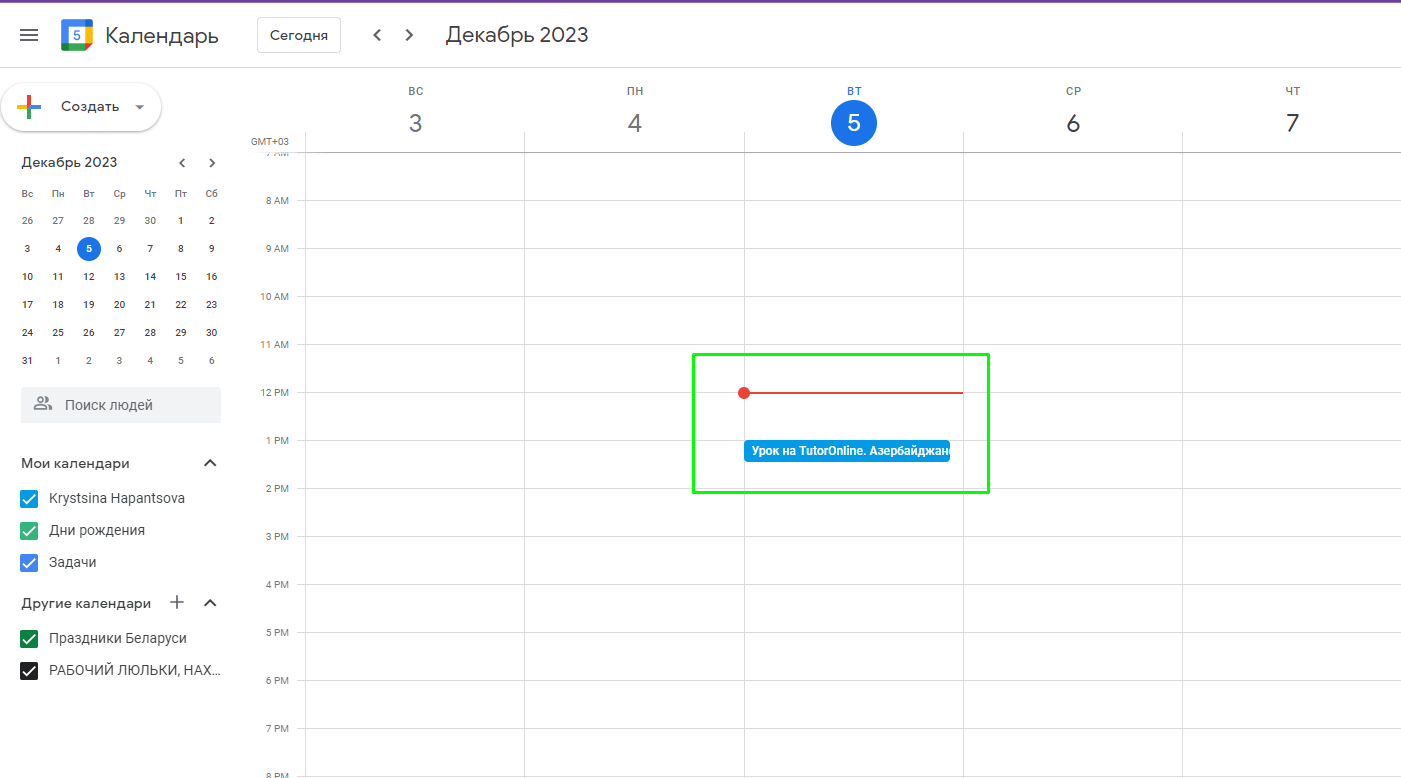Click the Дни рождения calendar name

click(97, 530)
